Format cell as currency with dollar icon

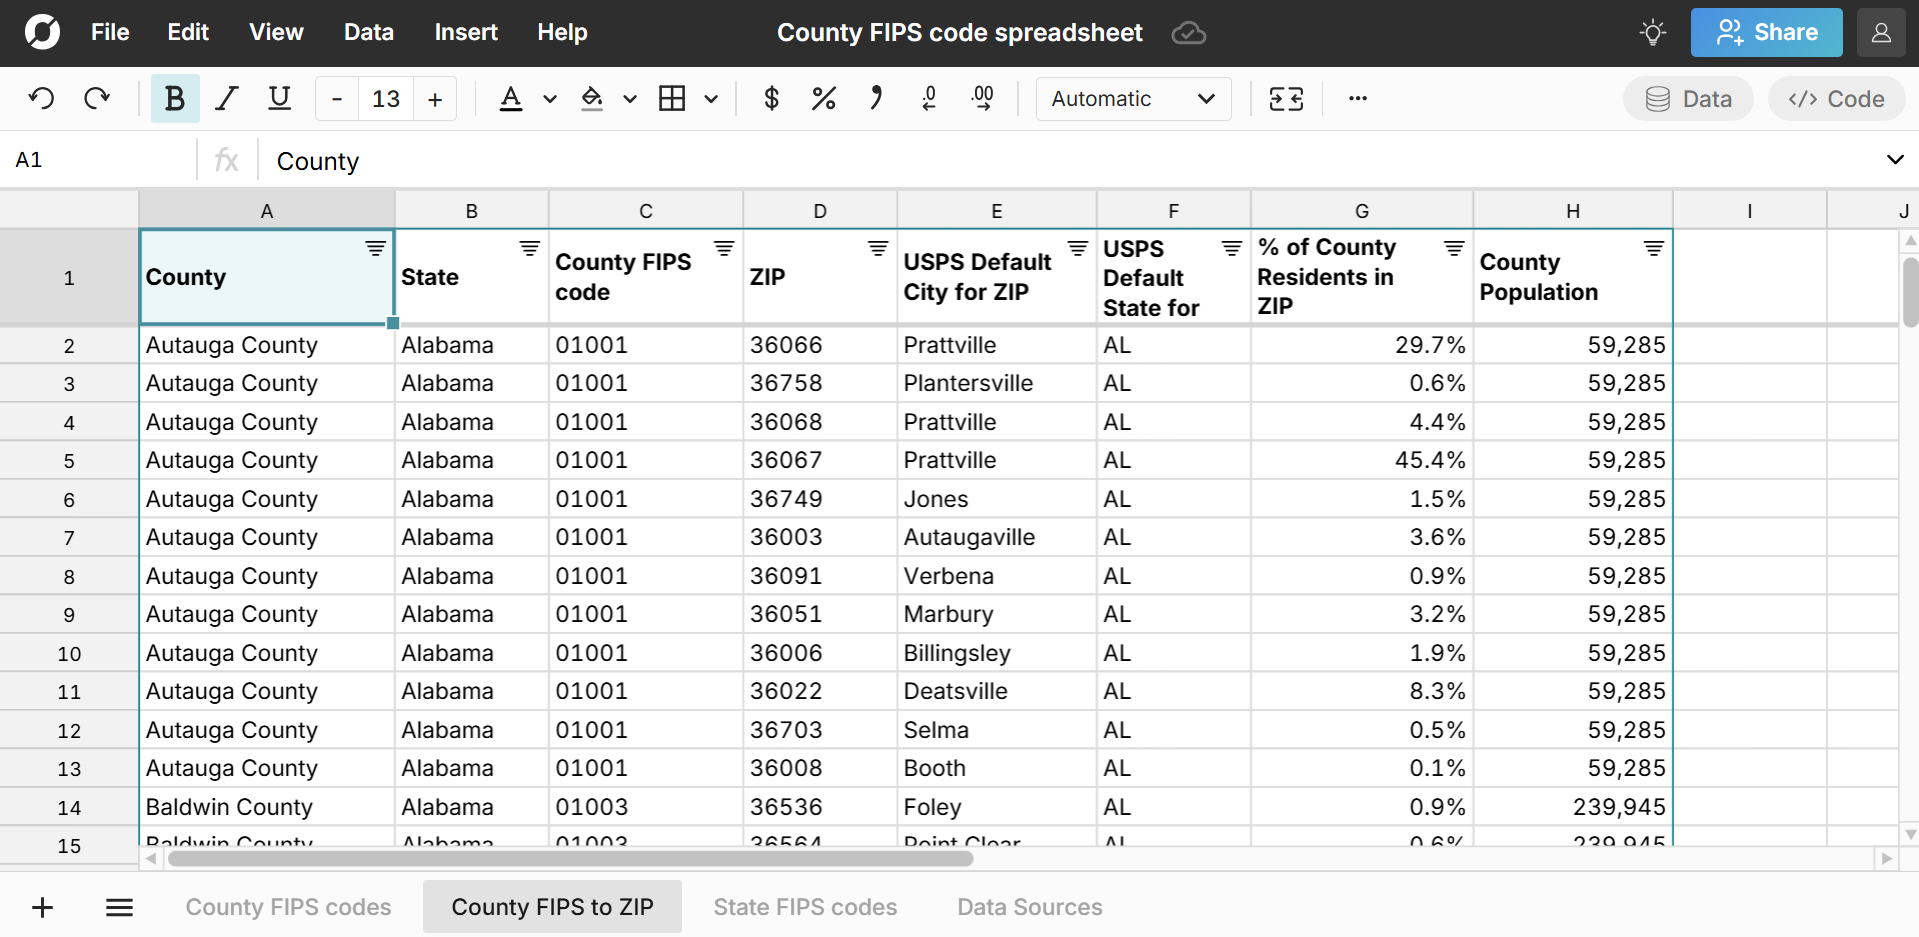coord(771,98)
